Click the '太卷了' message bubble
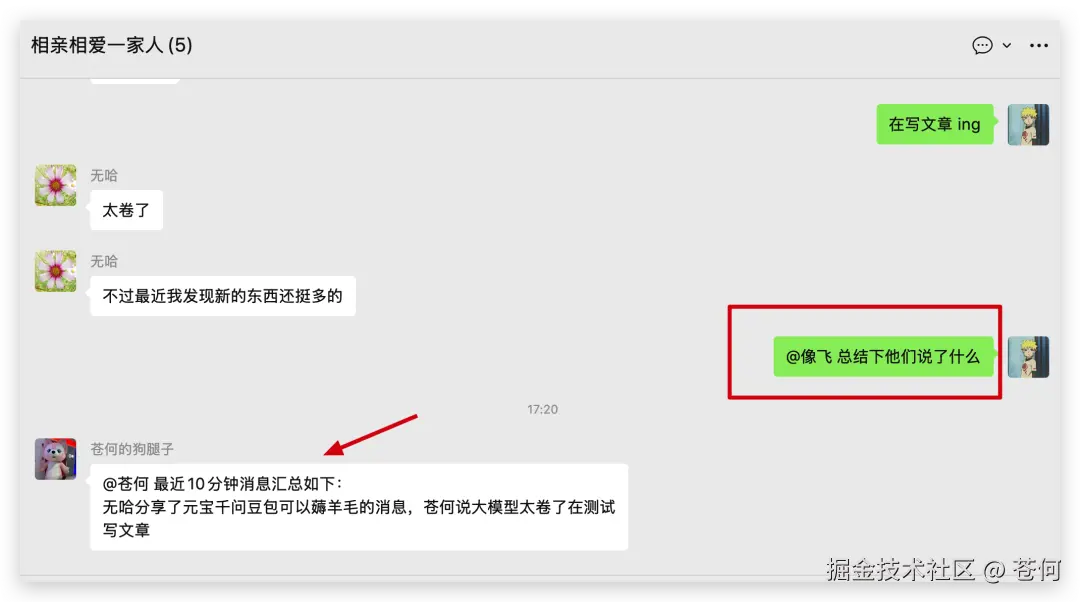Image resolution: width=1080 pixels, height=602 pixels. 126,210
